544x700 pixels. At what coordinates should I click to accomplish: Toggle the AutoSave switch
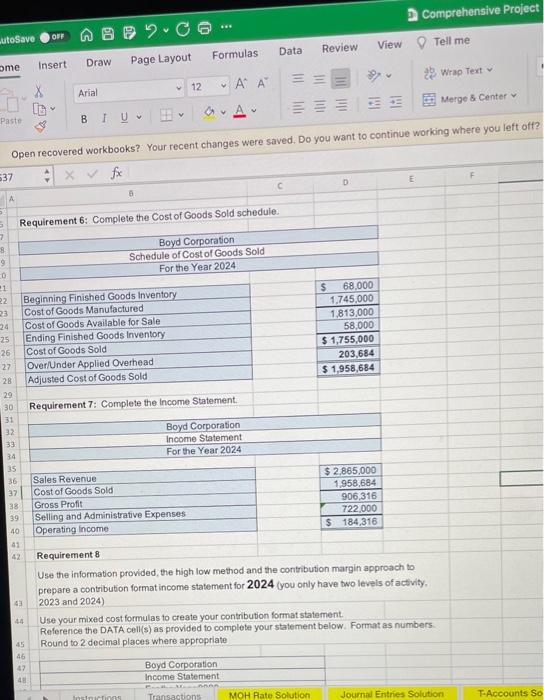[54, 37]
